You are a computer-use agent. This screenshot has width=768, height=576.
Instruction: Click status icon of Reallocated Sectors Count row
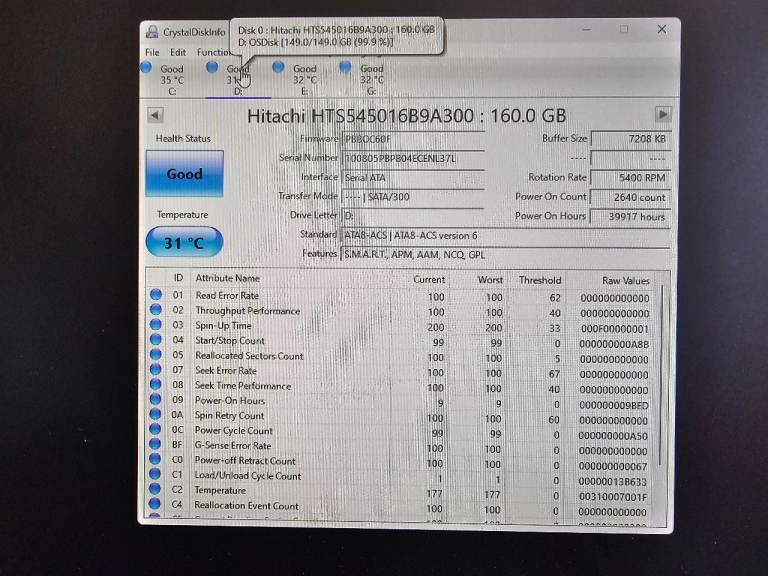(156, 354)
